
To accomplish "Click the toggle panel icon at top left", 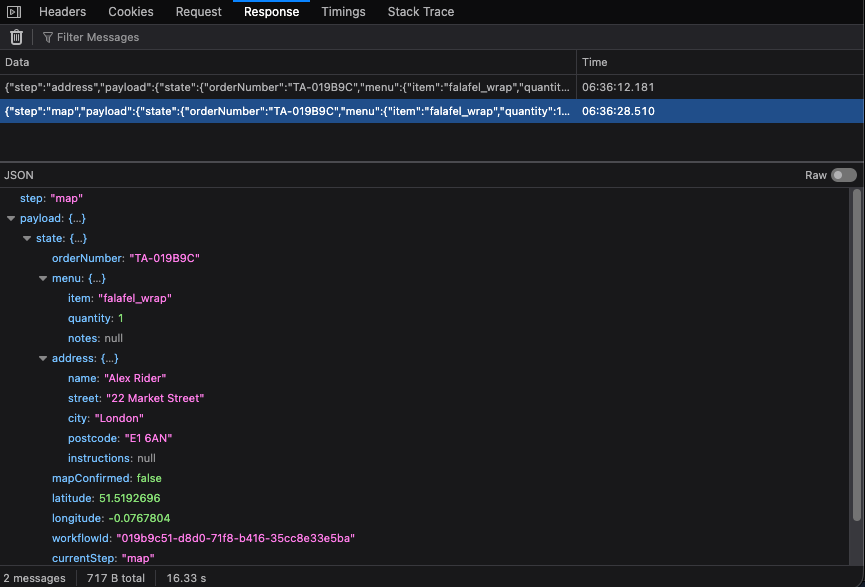I will coord(14,12).
